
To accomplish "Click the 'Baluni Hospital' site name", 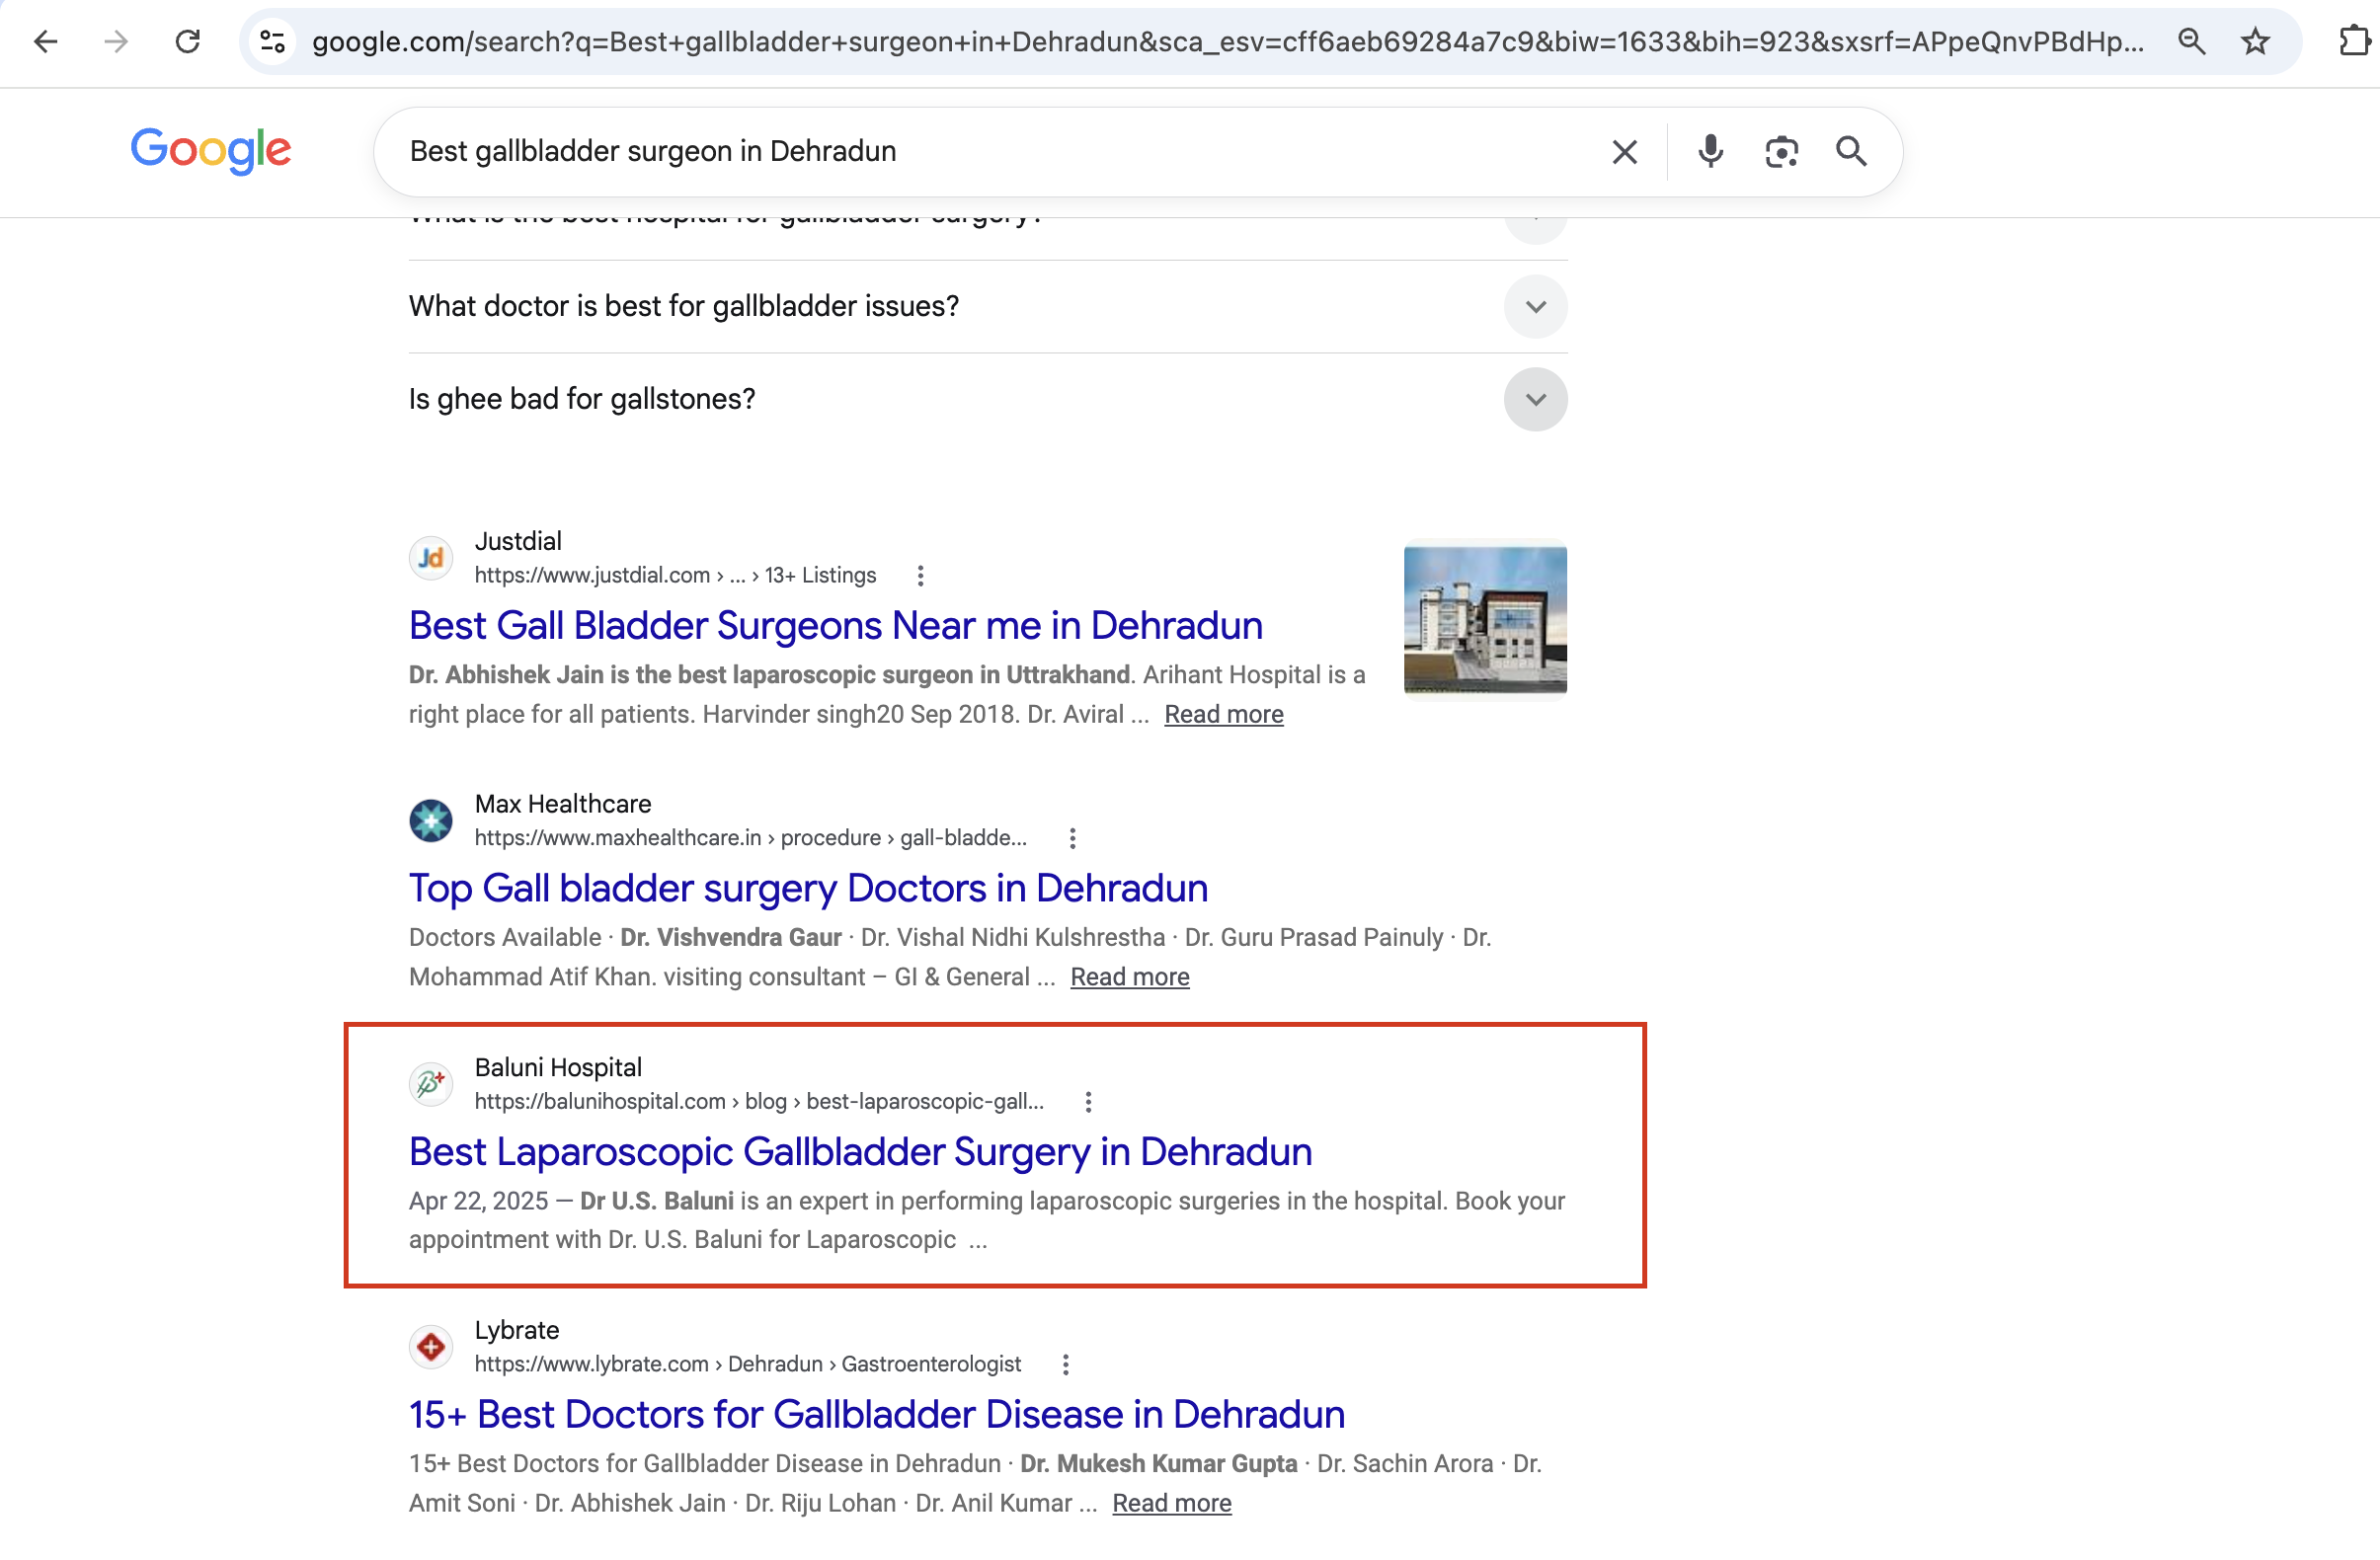I will coord(558,1067).
